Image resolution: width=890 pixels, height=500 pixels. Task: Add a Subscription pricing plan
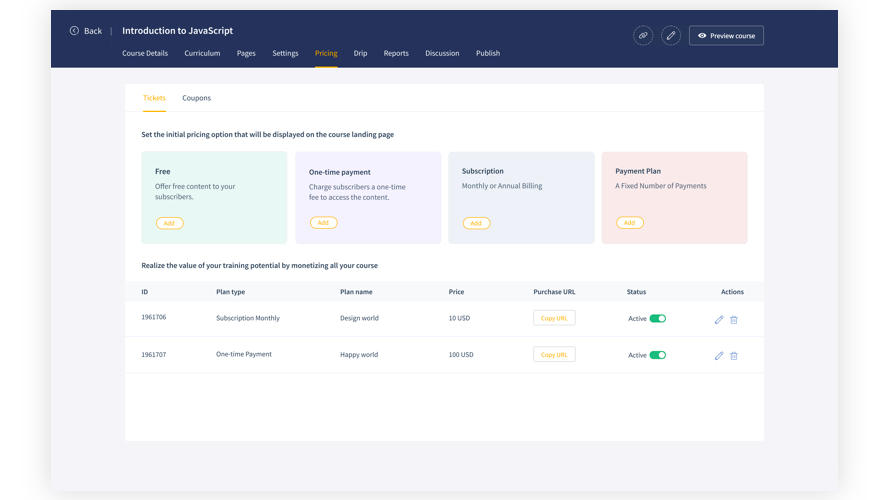pos(476,223)
